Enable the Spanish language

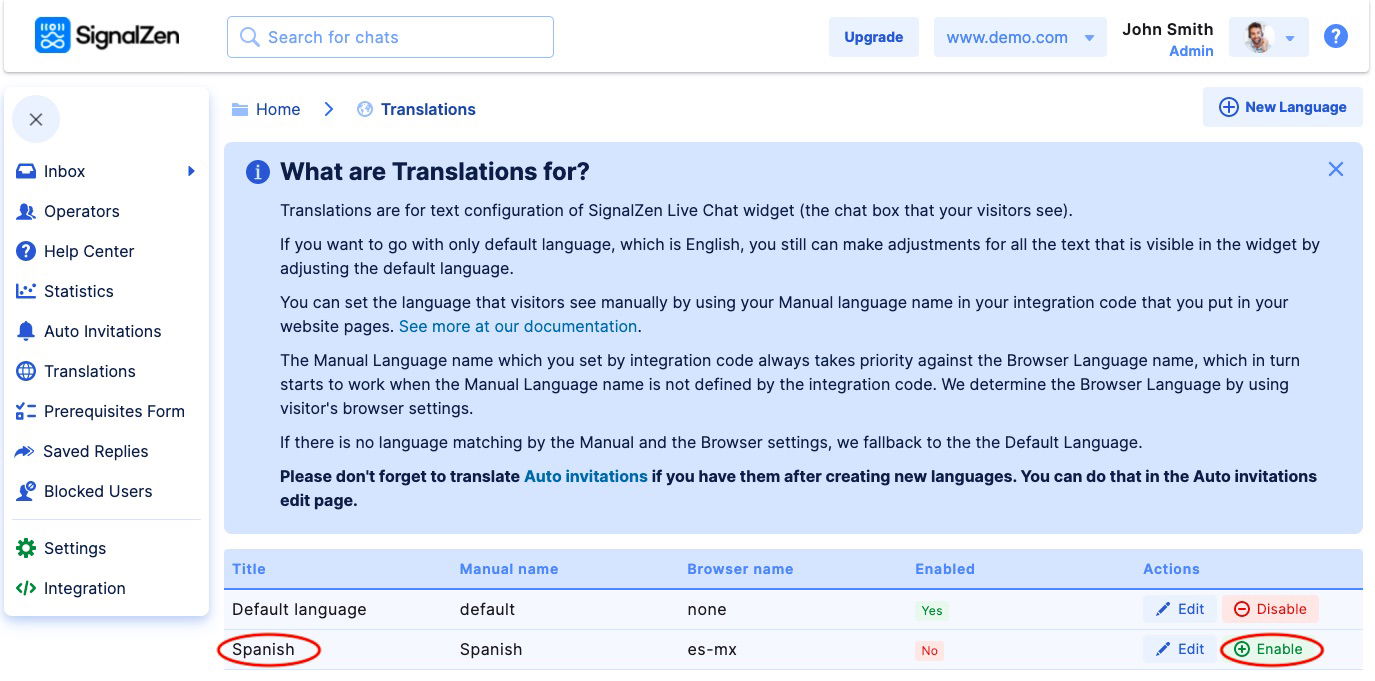coord(1270,649)
